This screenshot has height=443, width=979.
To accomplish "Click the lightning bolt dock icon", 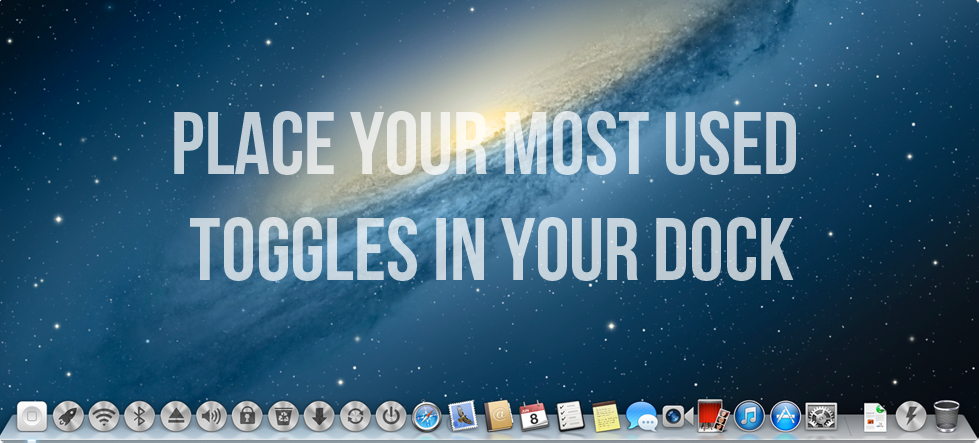I will (911, 416).
